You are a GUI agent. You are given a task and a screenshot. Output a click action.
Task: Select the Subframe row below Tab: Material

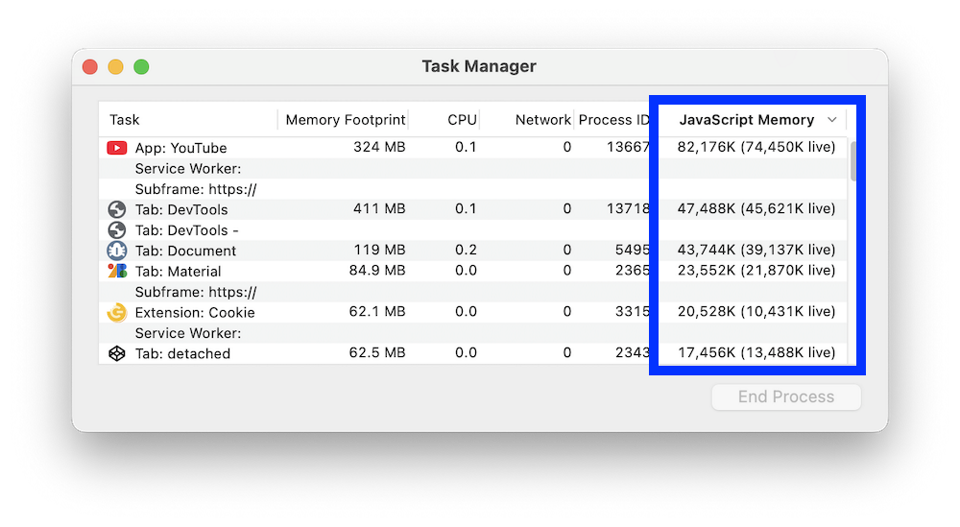pos(196,292)
